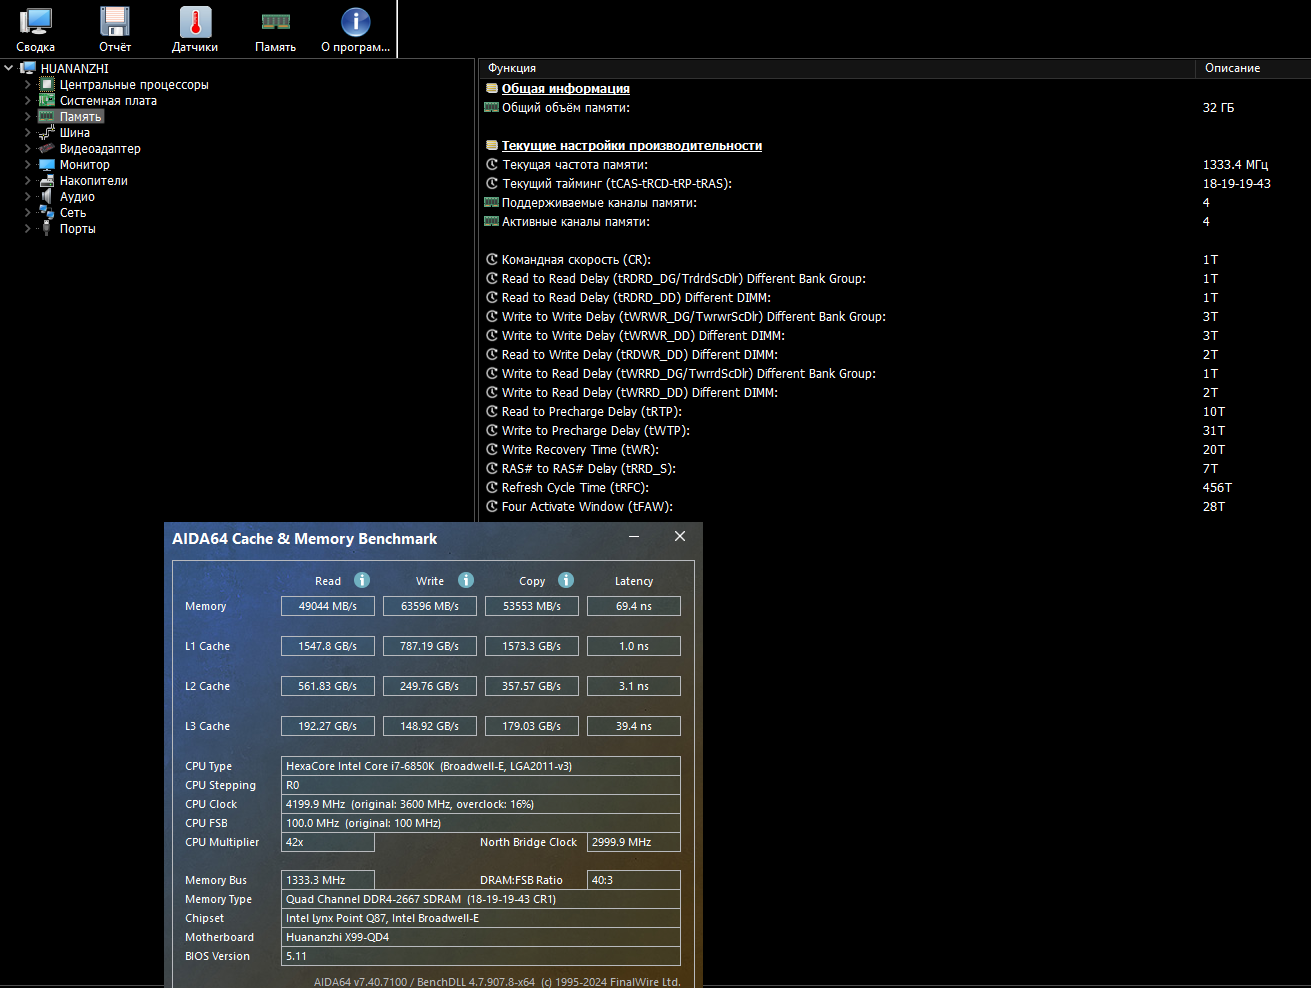Click the Сеть network icon
Image resolution: width=1311 pixels, height=988 pixels.
pos(46,213)
